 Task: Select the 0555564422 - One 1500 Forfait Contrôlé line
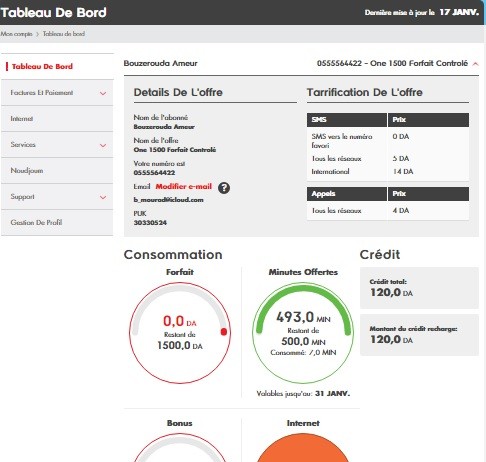click(x=392, y=63)
